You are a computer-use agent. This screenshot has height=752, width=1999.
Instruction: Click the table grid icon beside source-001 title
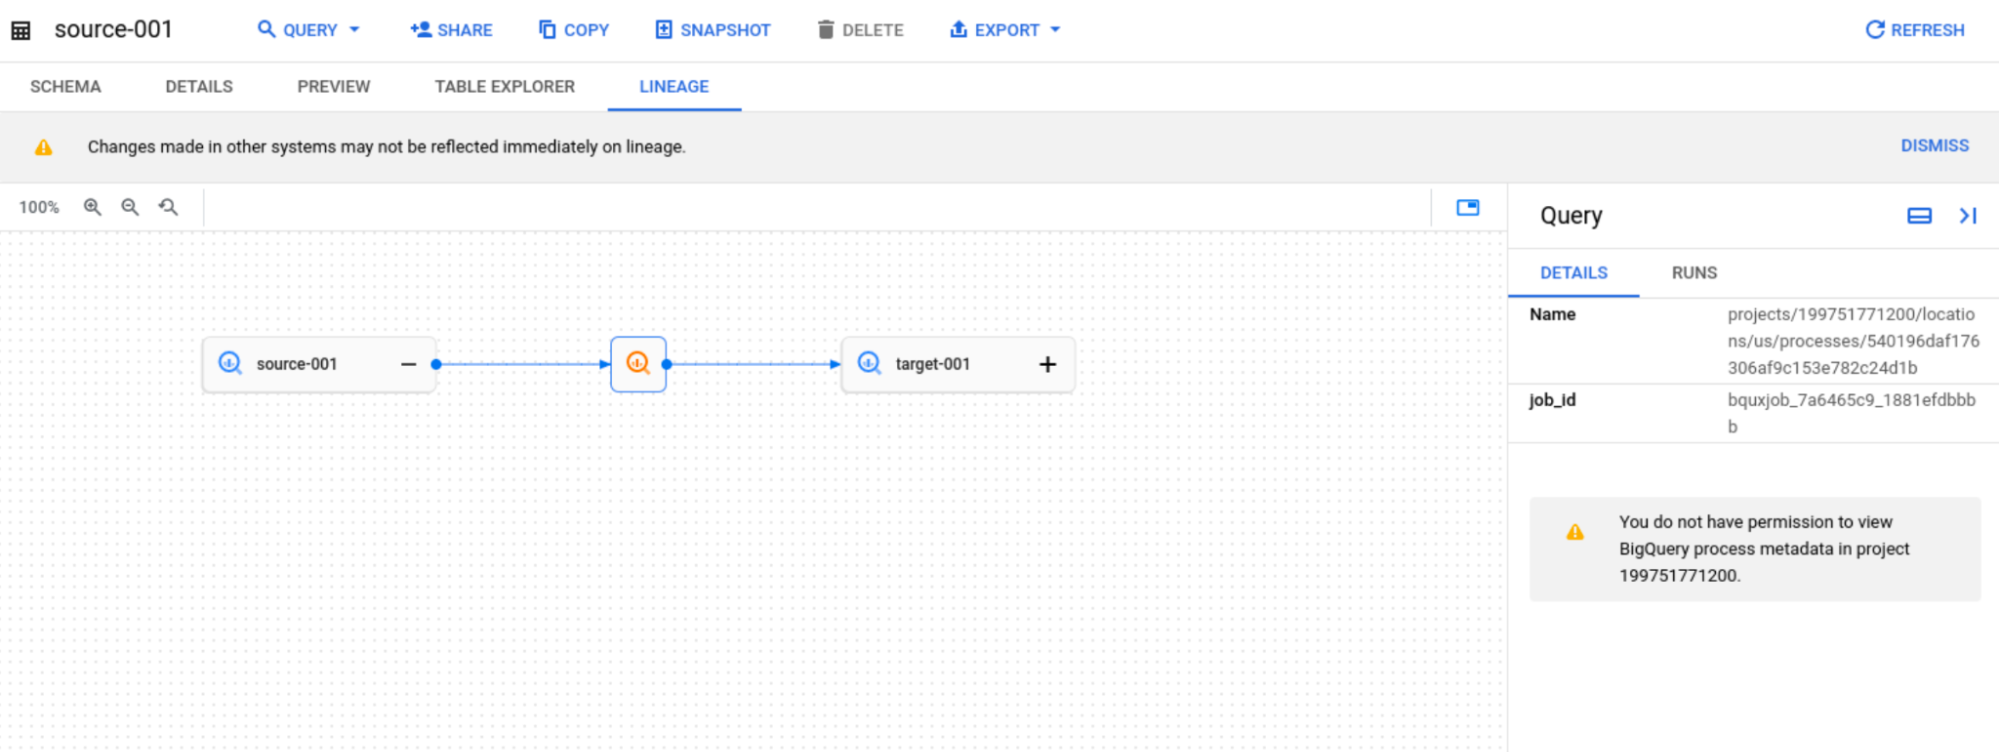[x=22, y=29]
